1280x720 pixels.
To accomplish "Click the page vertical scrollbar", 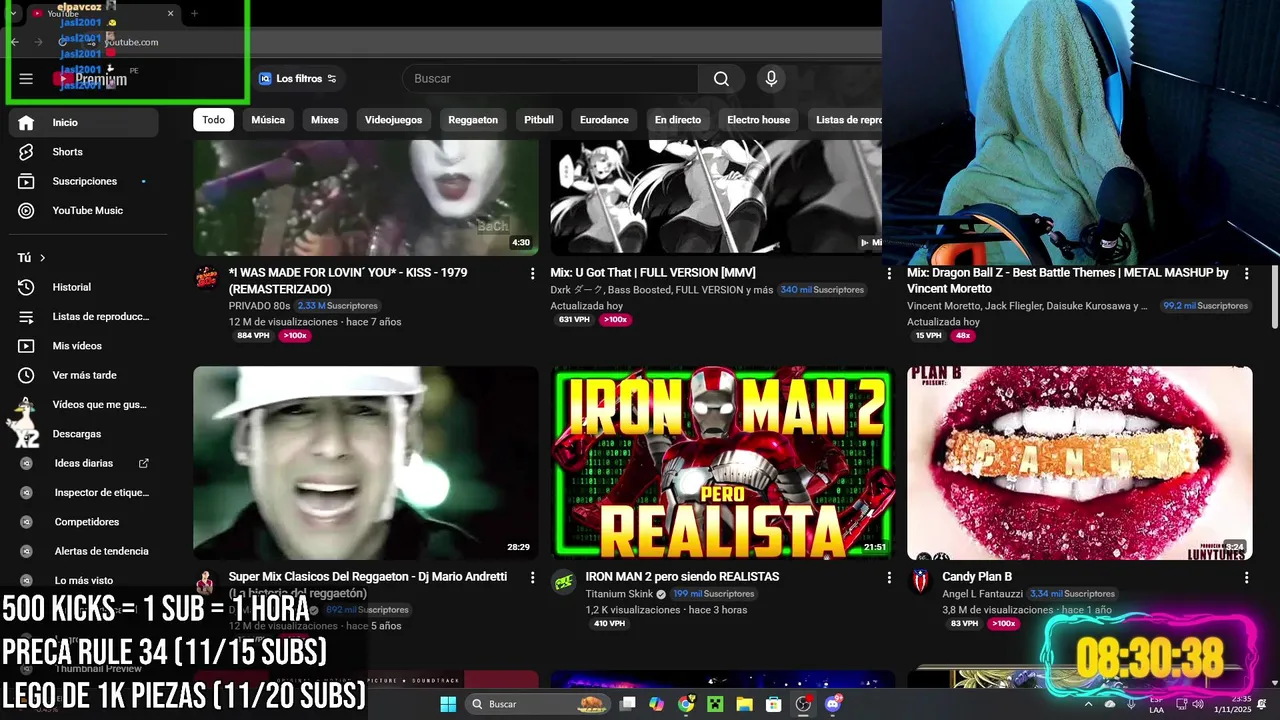I will pyautogui.click(x=1273, y=297).
